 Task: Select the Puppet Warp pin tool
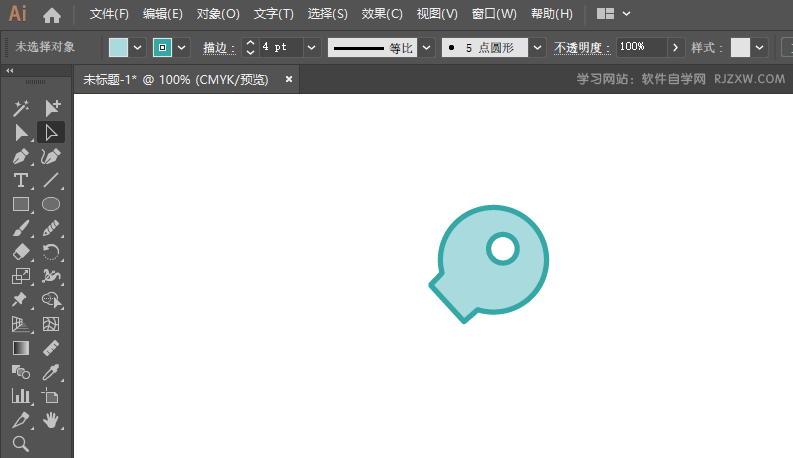click(21, 300)
